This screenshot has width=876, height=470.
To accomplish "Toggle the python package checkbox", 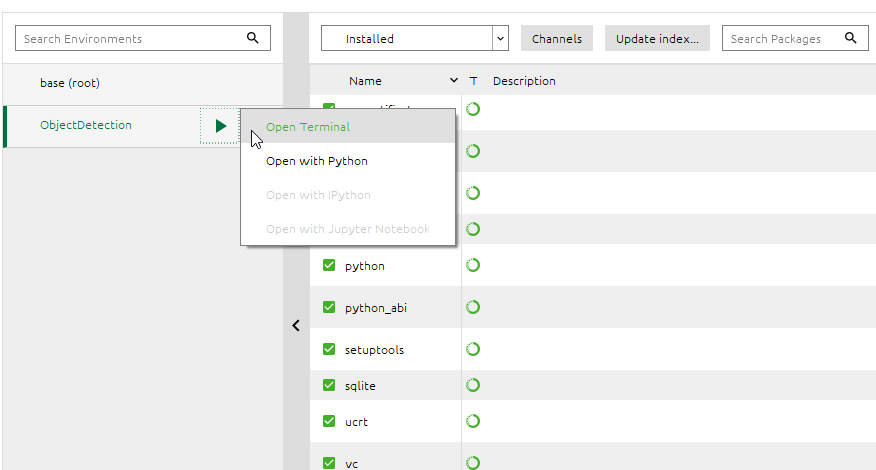I will click(x=329, y=266).
